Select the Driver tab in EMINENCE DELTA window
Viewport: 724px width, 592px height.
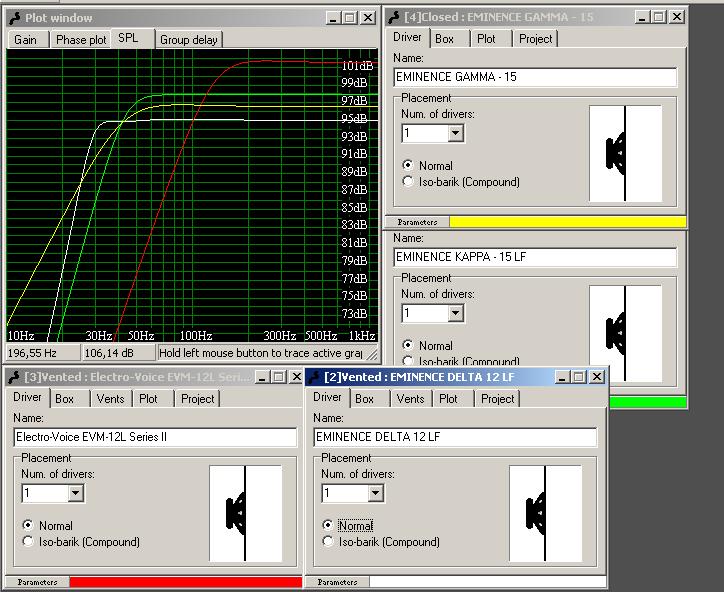327,397
